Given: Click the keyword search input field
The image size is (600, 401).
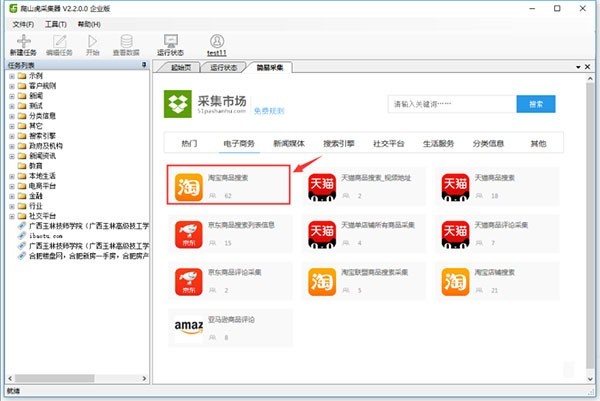Looking at the screenshot, I should click(452, 104).
